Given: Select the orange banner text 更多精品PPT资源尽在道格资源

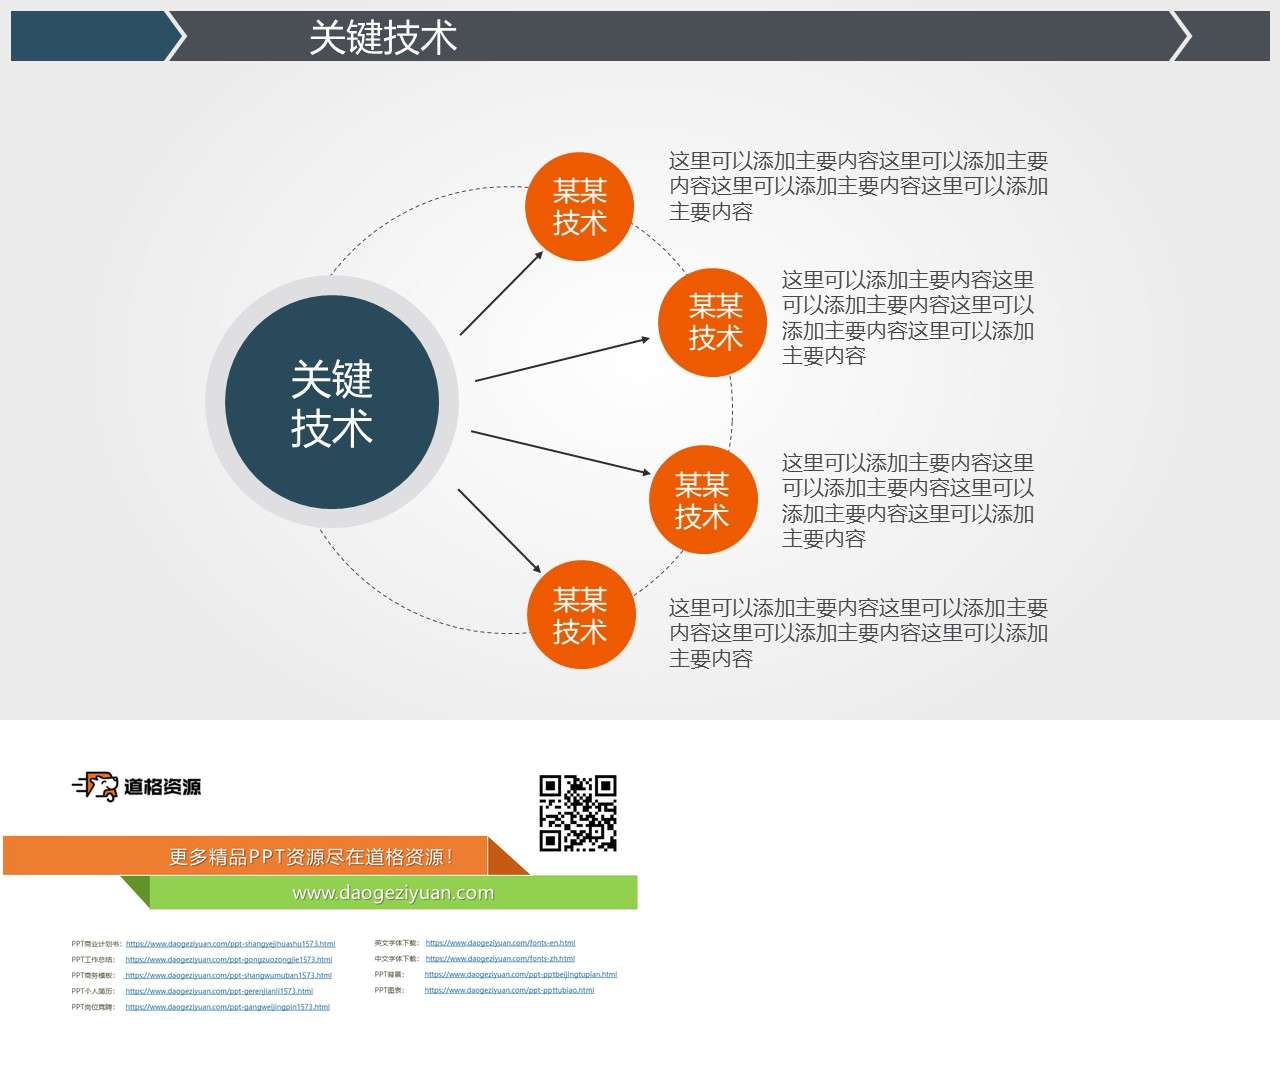Looking at the screenshot, I should [x=310, y=857].
